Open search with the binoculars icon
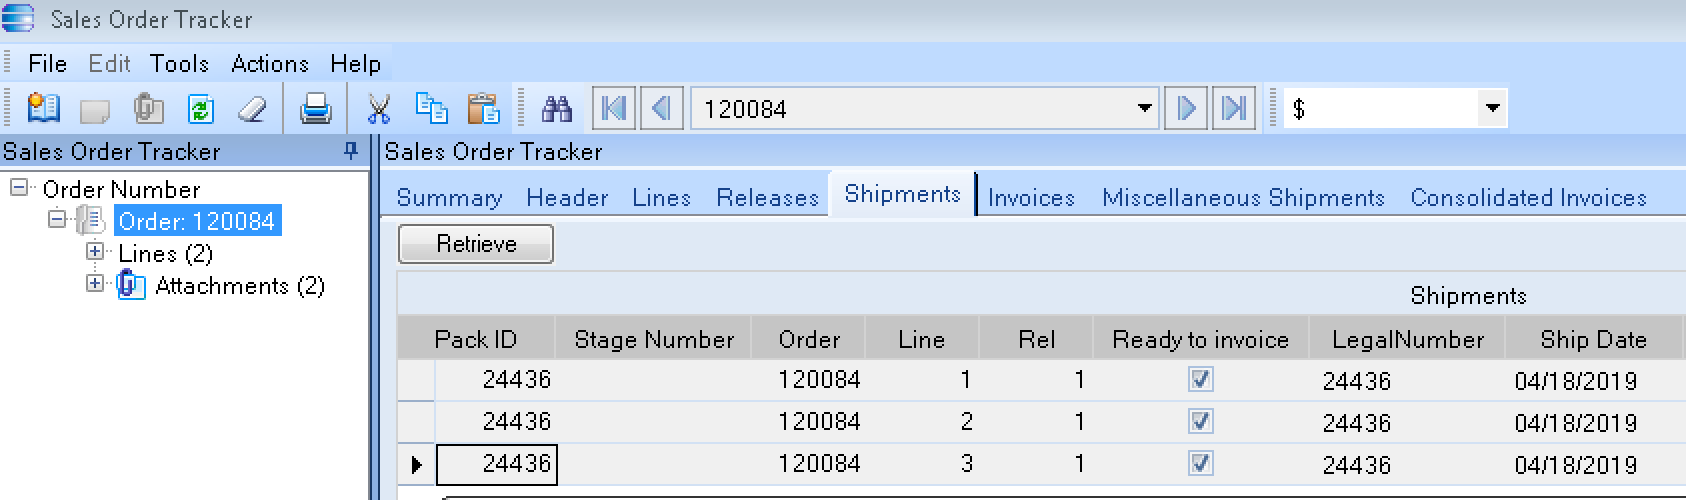The width and height of the screenshot is (1686, 500). pos(556,108)
